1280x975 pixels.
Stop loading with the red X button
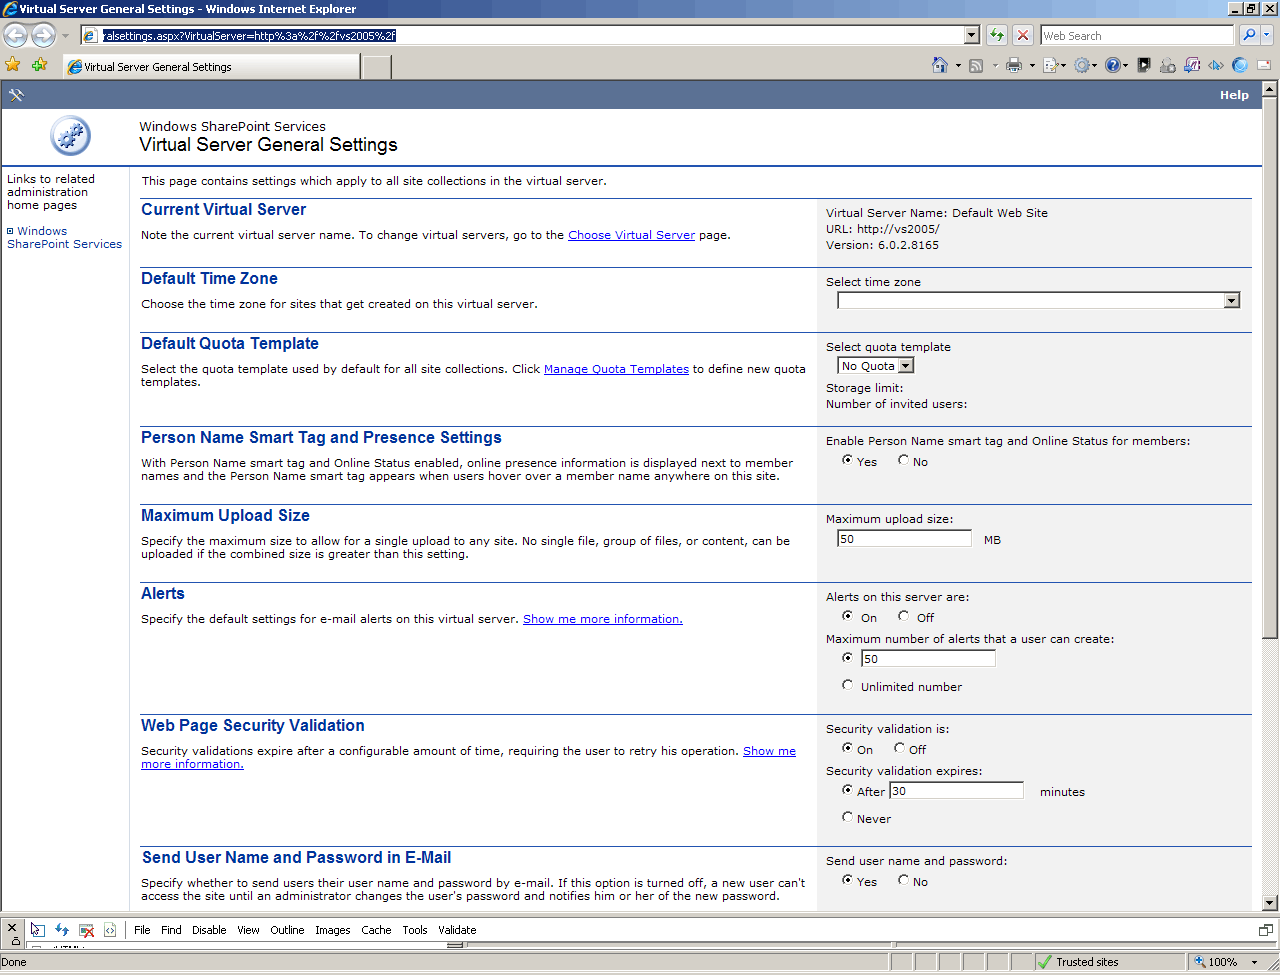(x=1023, y=35)
